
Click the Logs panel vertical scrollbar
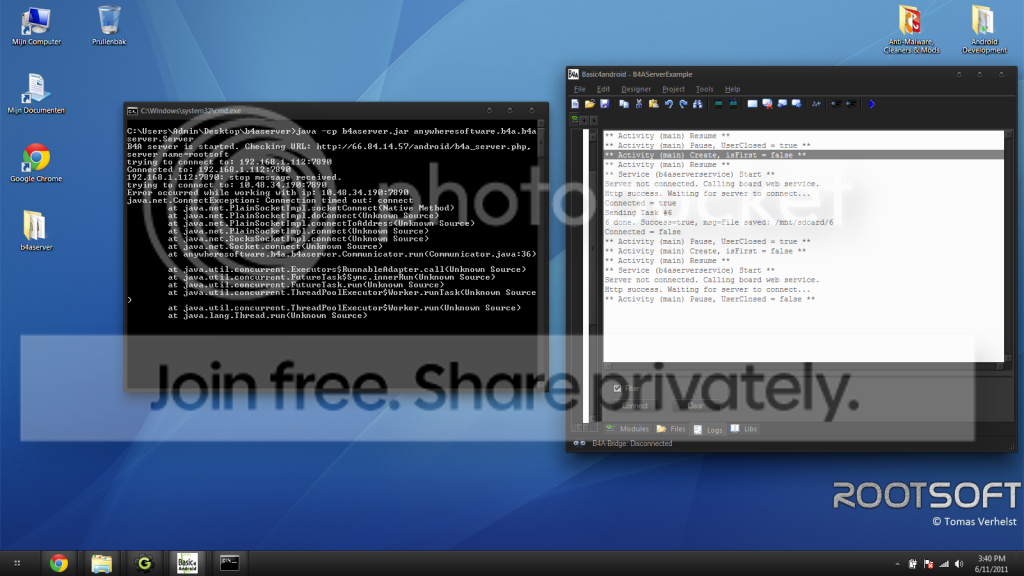click(1008, 246)
